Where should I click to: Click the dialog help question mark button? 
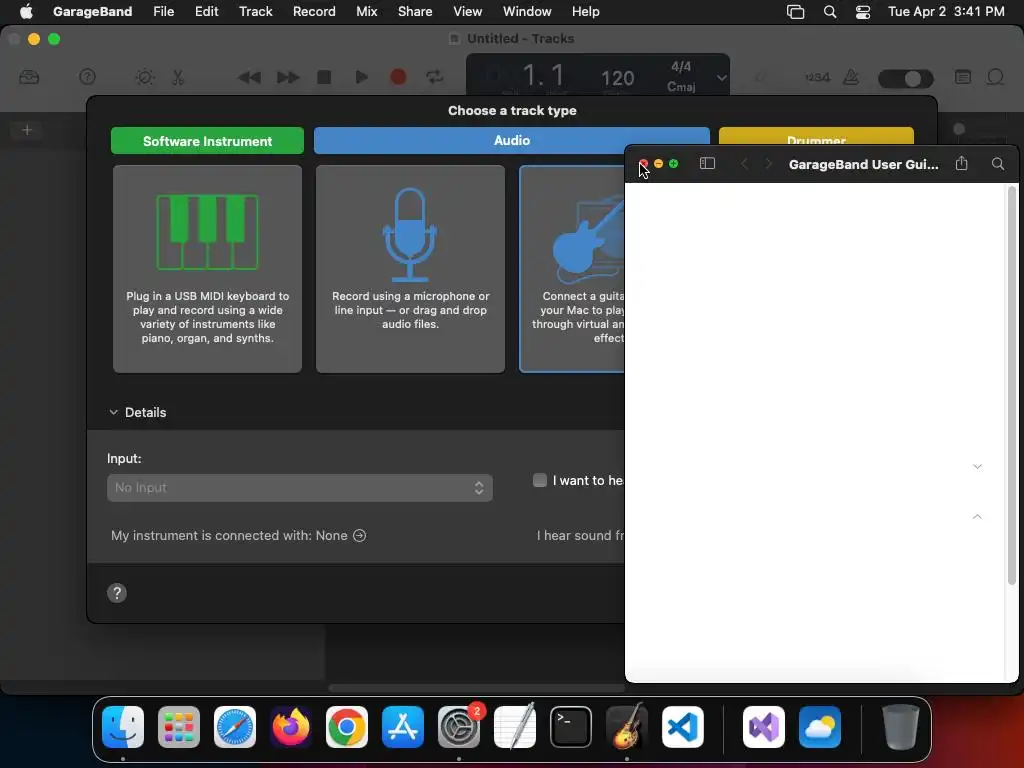pyautogui.click(x=117, y=593)
